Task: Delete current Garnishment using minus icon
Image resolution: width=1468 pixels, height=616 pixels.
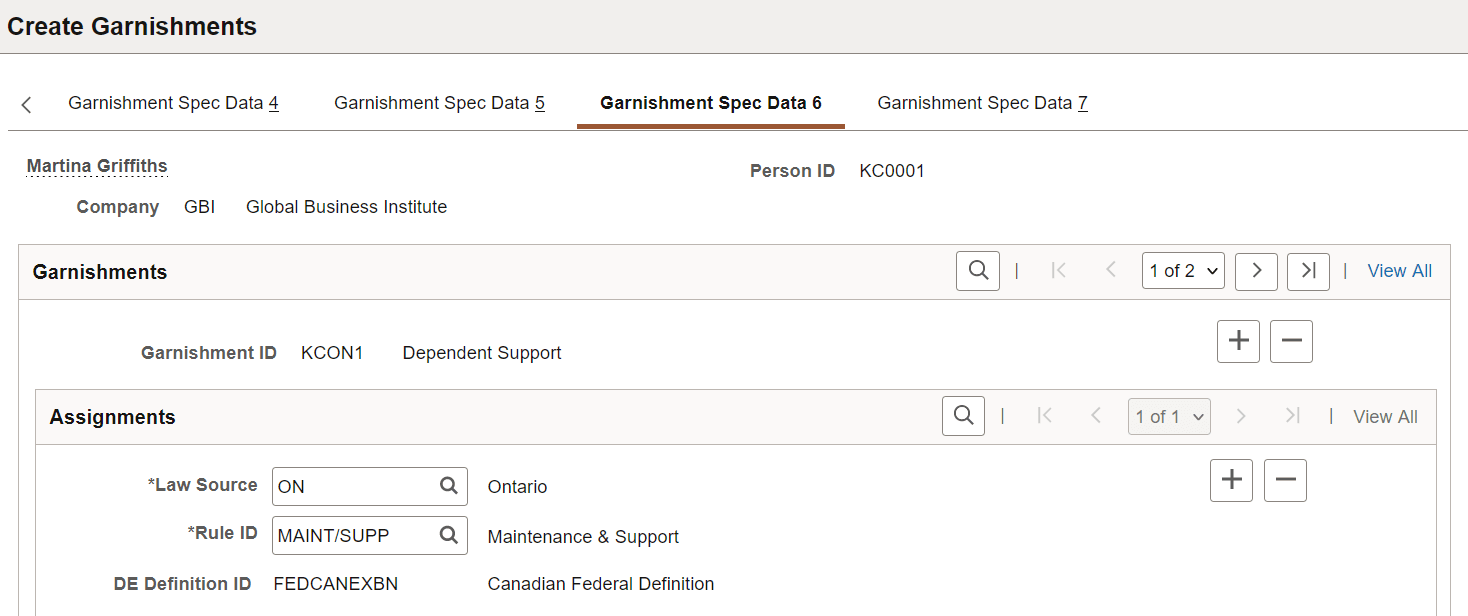Action: pos(1291,341)
